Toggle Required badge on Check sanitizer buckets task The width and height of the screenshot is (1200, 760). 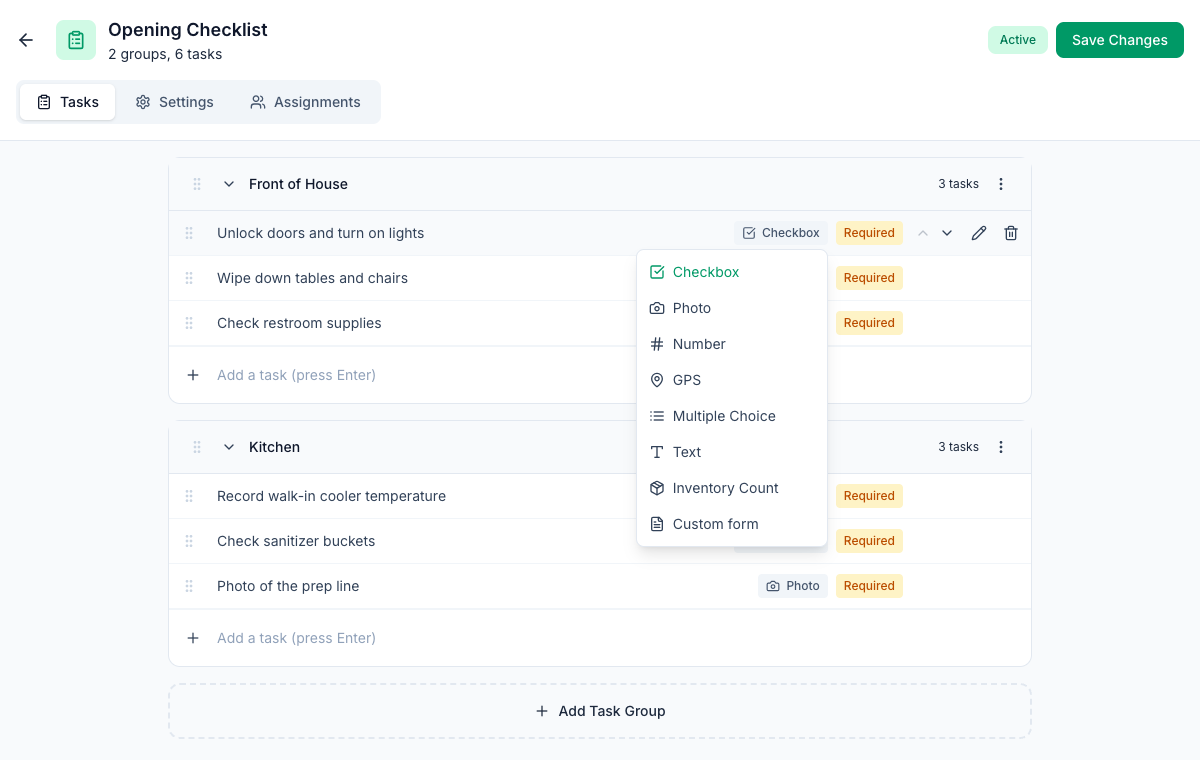[x=869, y=541]
